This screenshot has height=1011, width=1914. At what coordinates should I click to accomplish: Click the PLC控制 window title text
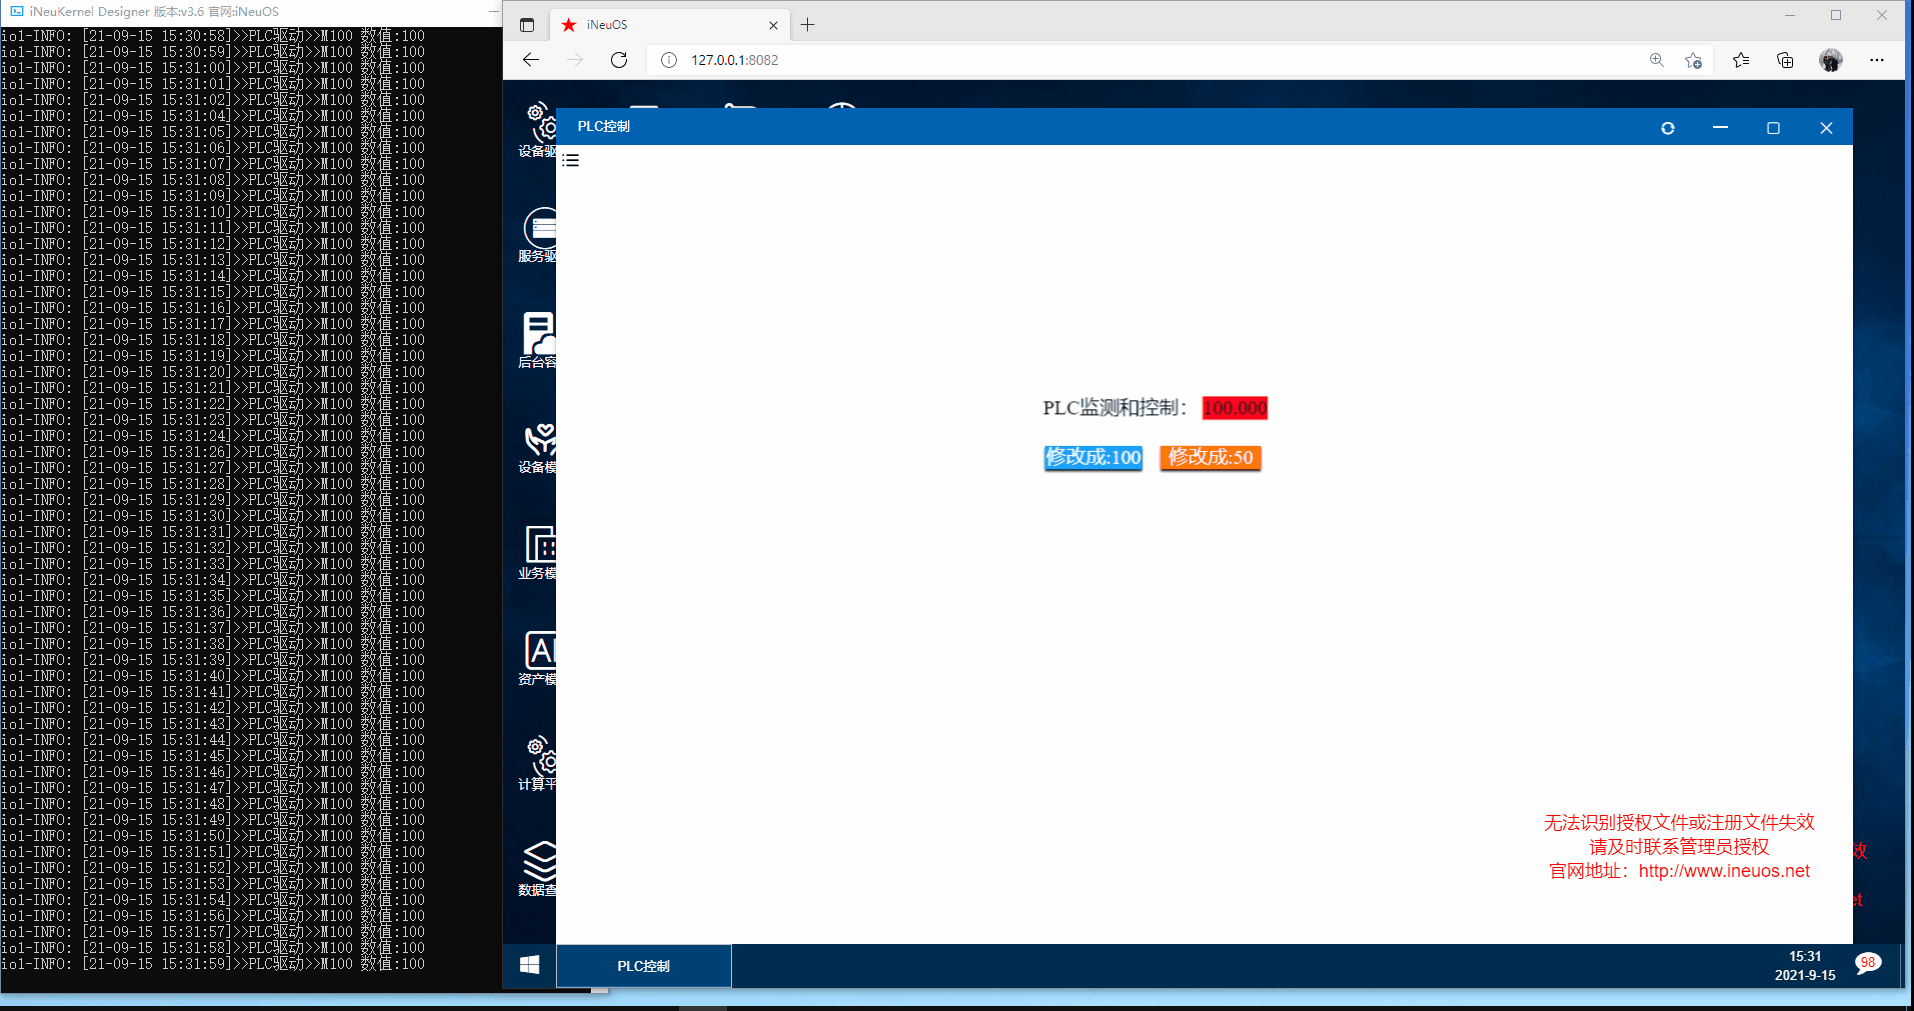[603, 126]
